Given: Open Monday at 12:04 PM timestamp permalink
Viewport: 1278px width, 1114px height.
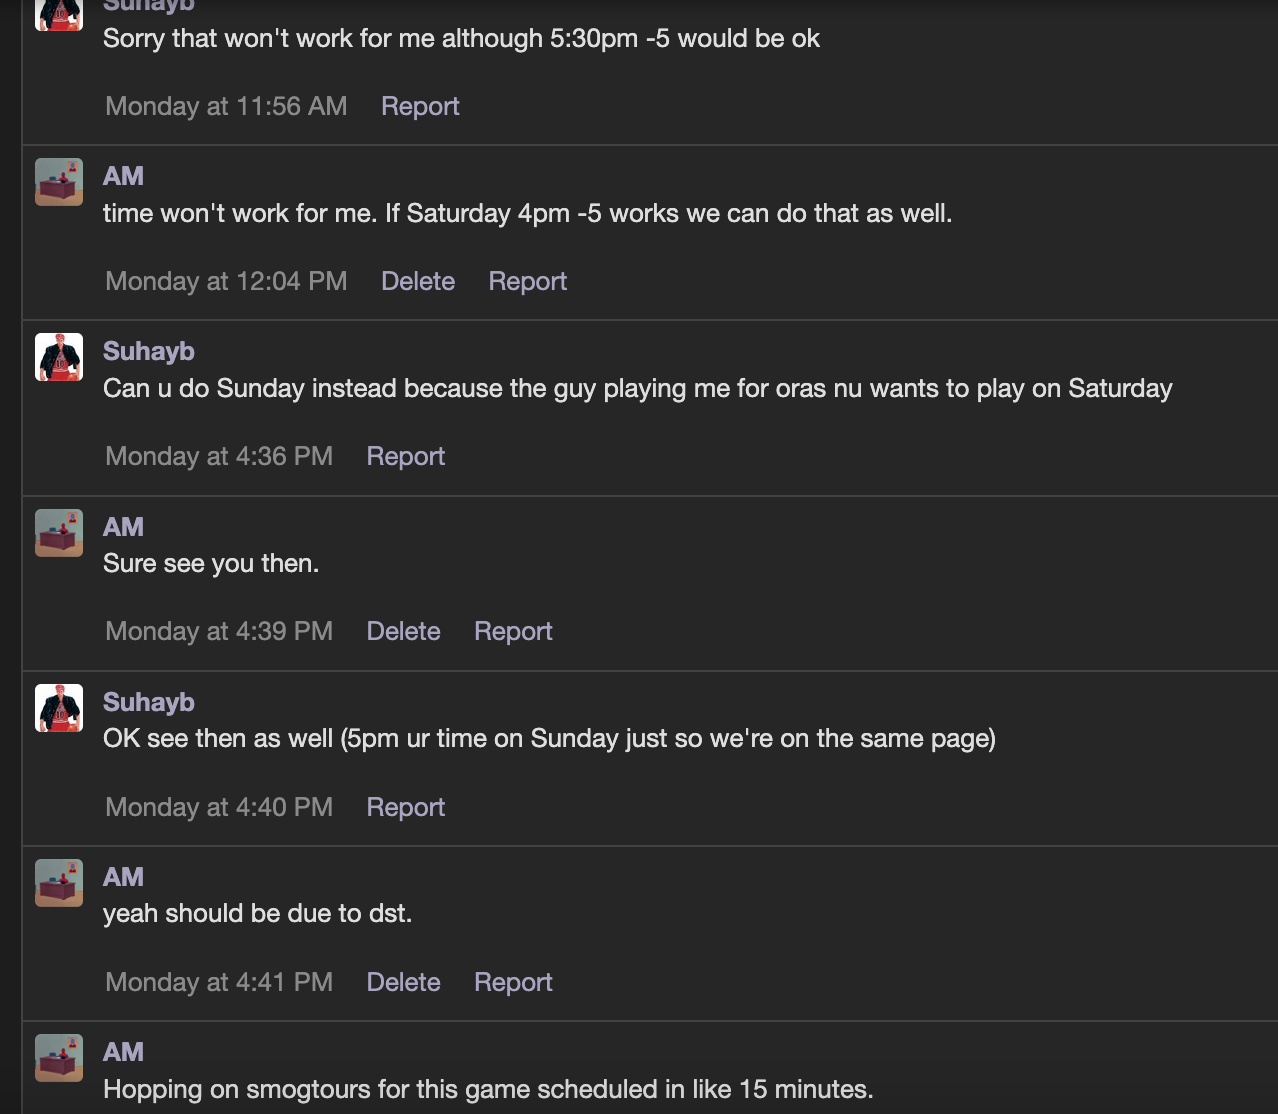Looking at the screenshot, I should coord(226,281).
